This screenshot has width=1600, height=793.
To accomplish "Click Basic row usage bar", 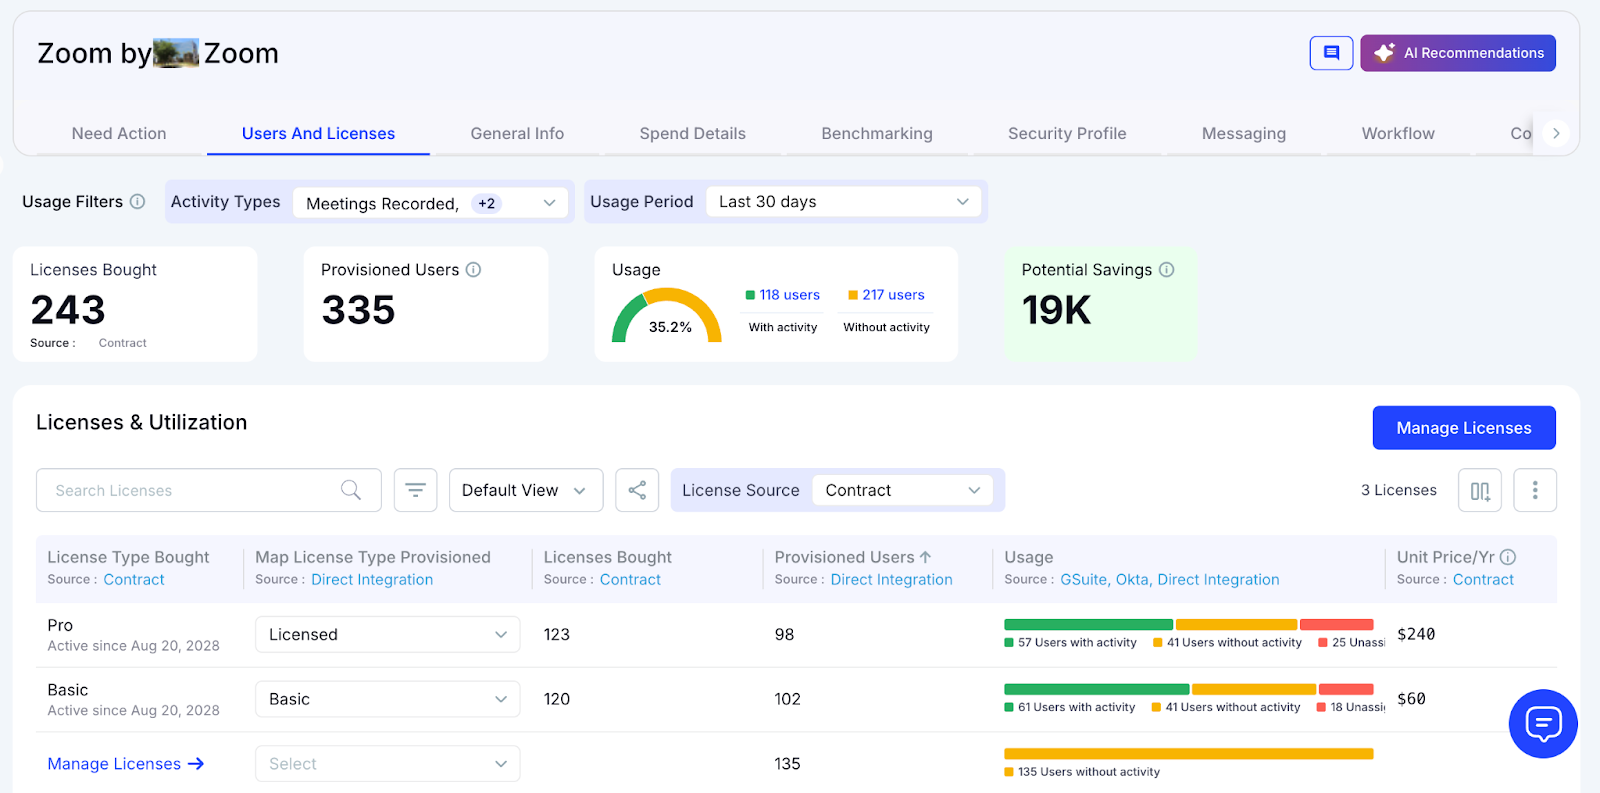I will (1189, 689).
